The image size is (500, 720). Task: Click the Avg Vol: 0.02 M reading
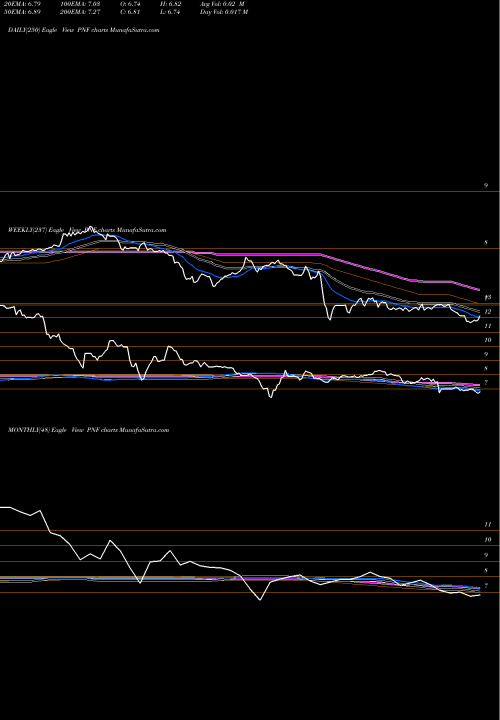222,4
